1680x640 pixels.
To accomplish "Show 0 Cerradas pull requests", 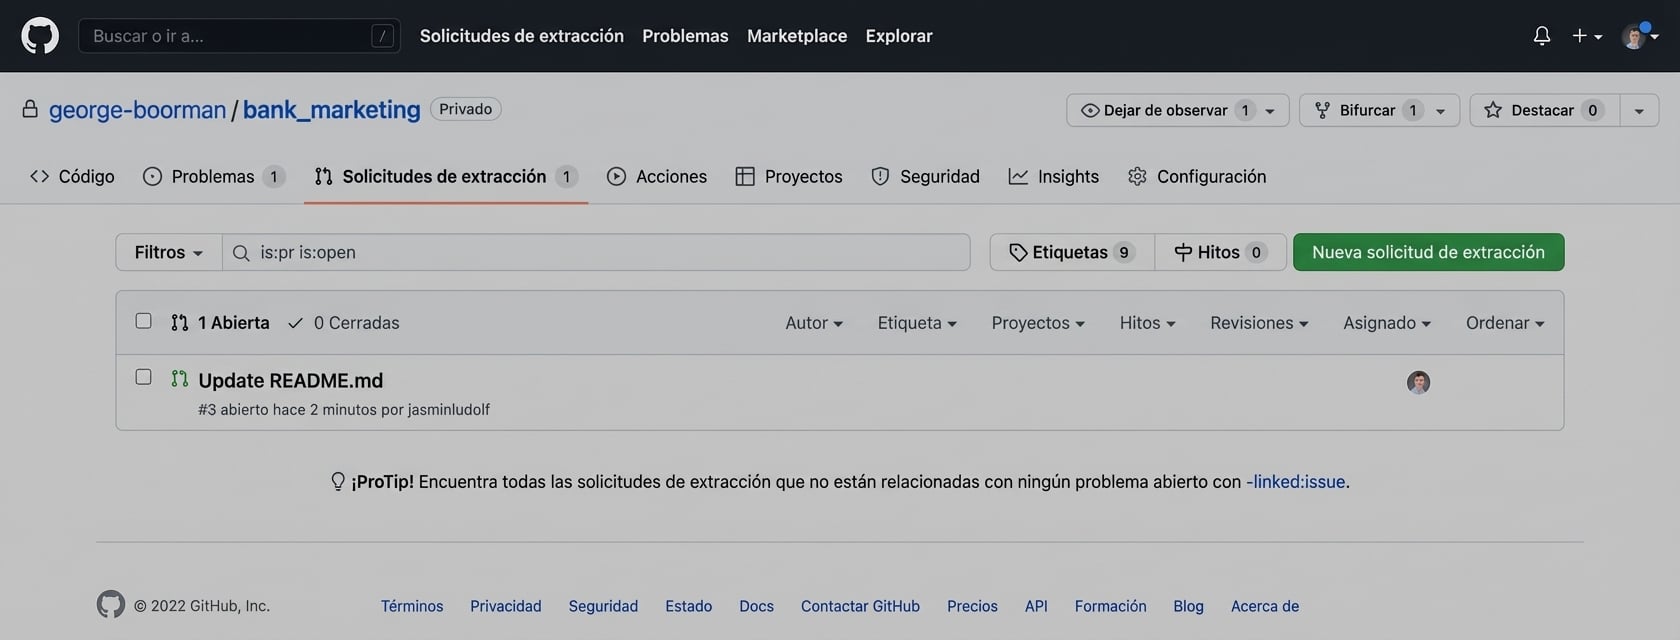I will pos(344,323).
